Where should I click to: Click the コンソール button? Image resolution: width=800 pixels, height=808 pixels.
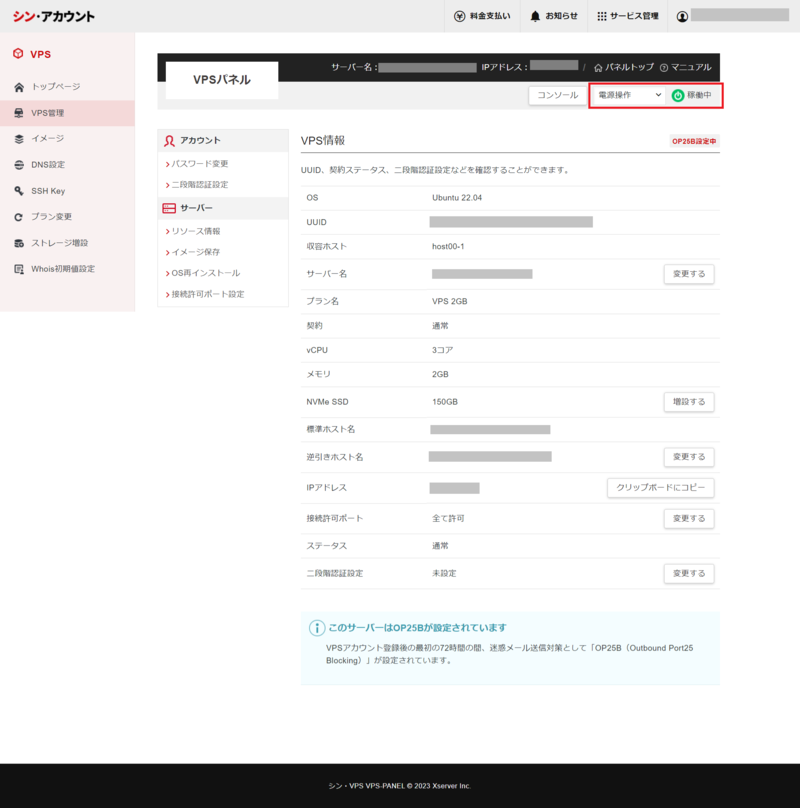tap(557, 95)
